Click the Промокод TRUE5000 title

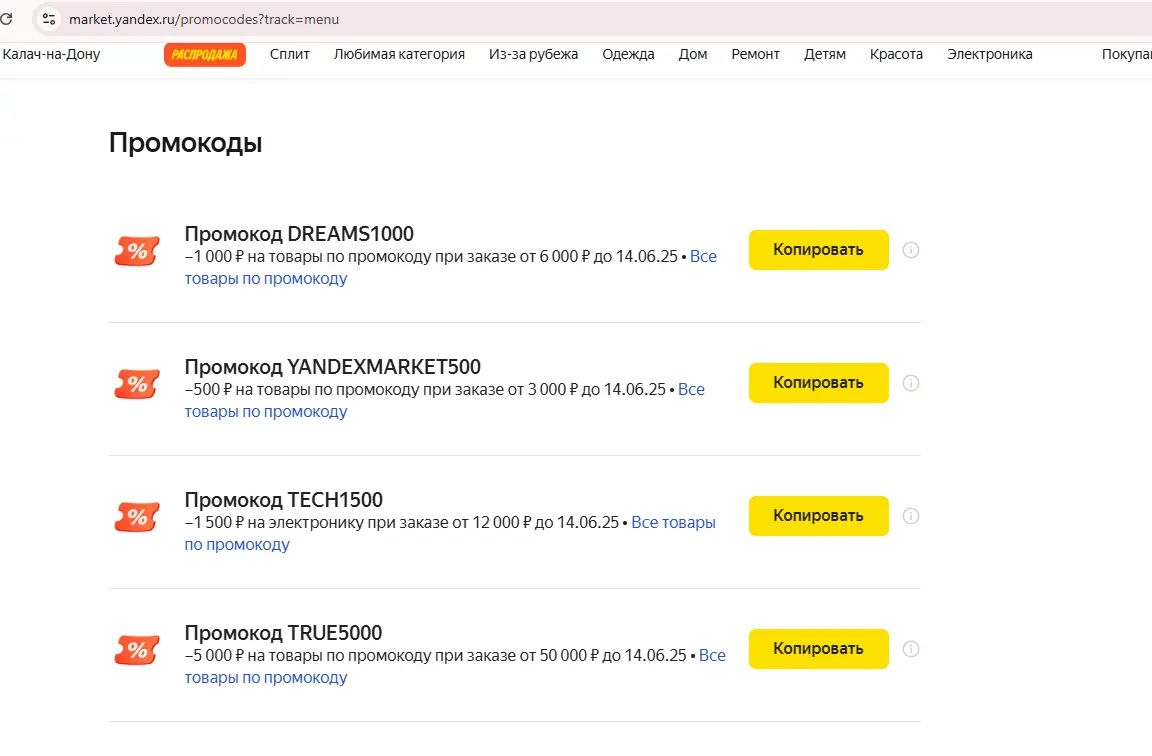tap(284, 633)
